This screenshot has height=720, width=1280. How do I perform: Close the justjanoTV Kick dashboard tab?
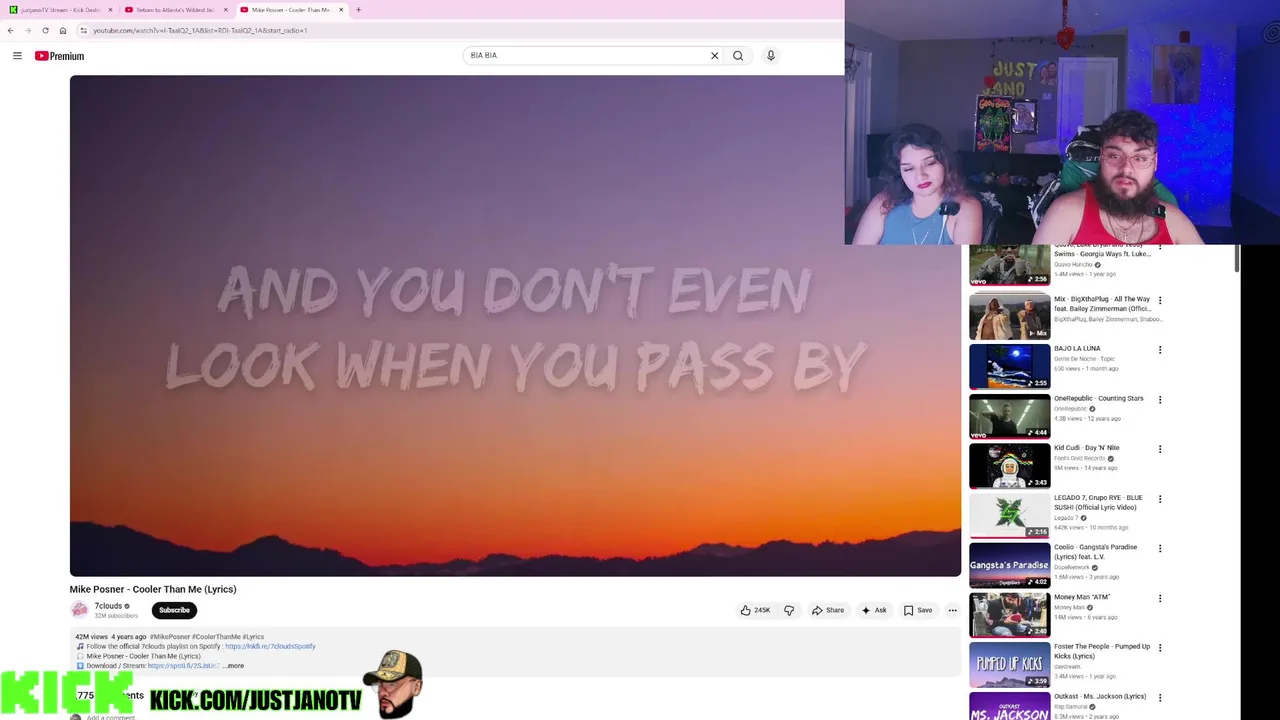[111, 10]
